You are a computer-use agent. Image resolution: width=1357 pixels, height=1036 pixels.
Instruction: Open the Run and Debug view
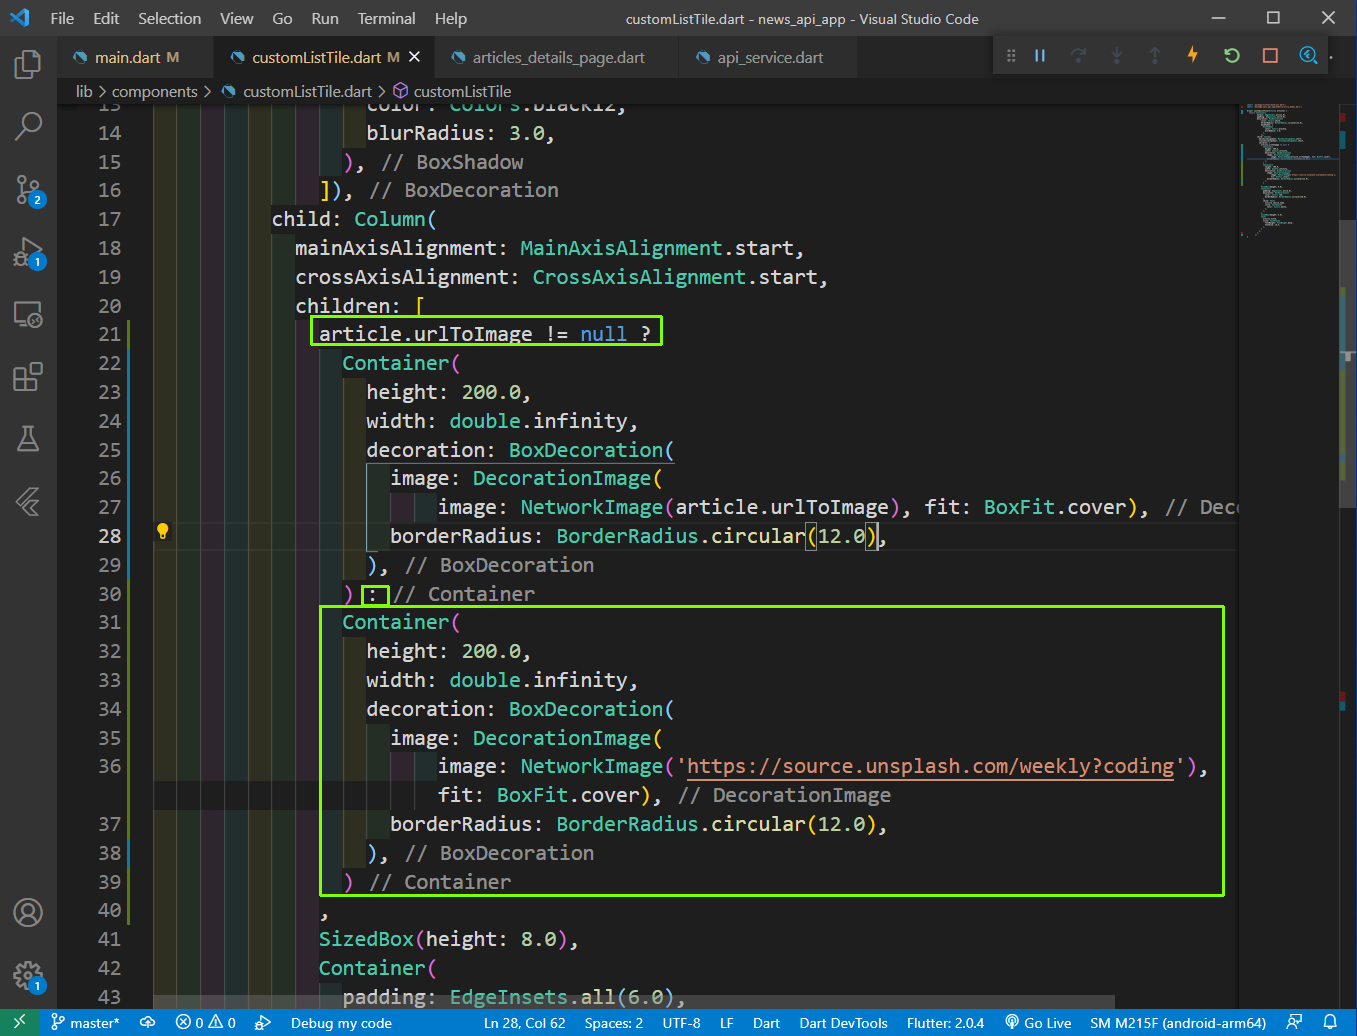pyautogui.click(x=28, y=252)
